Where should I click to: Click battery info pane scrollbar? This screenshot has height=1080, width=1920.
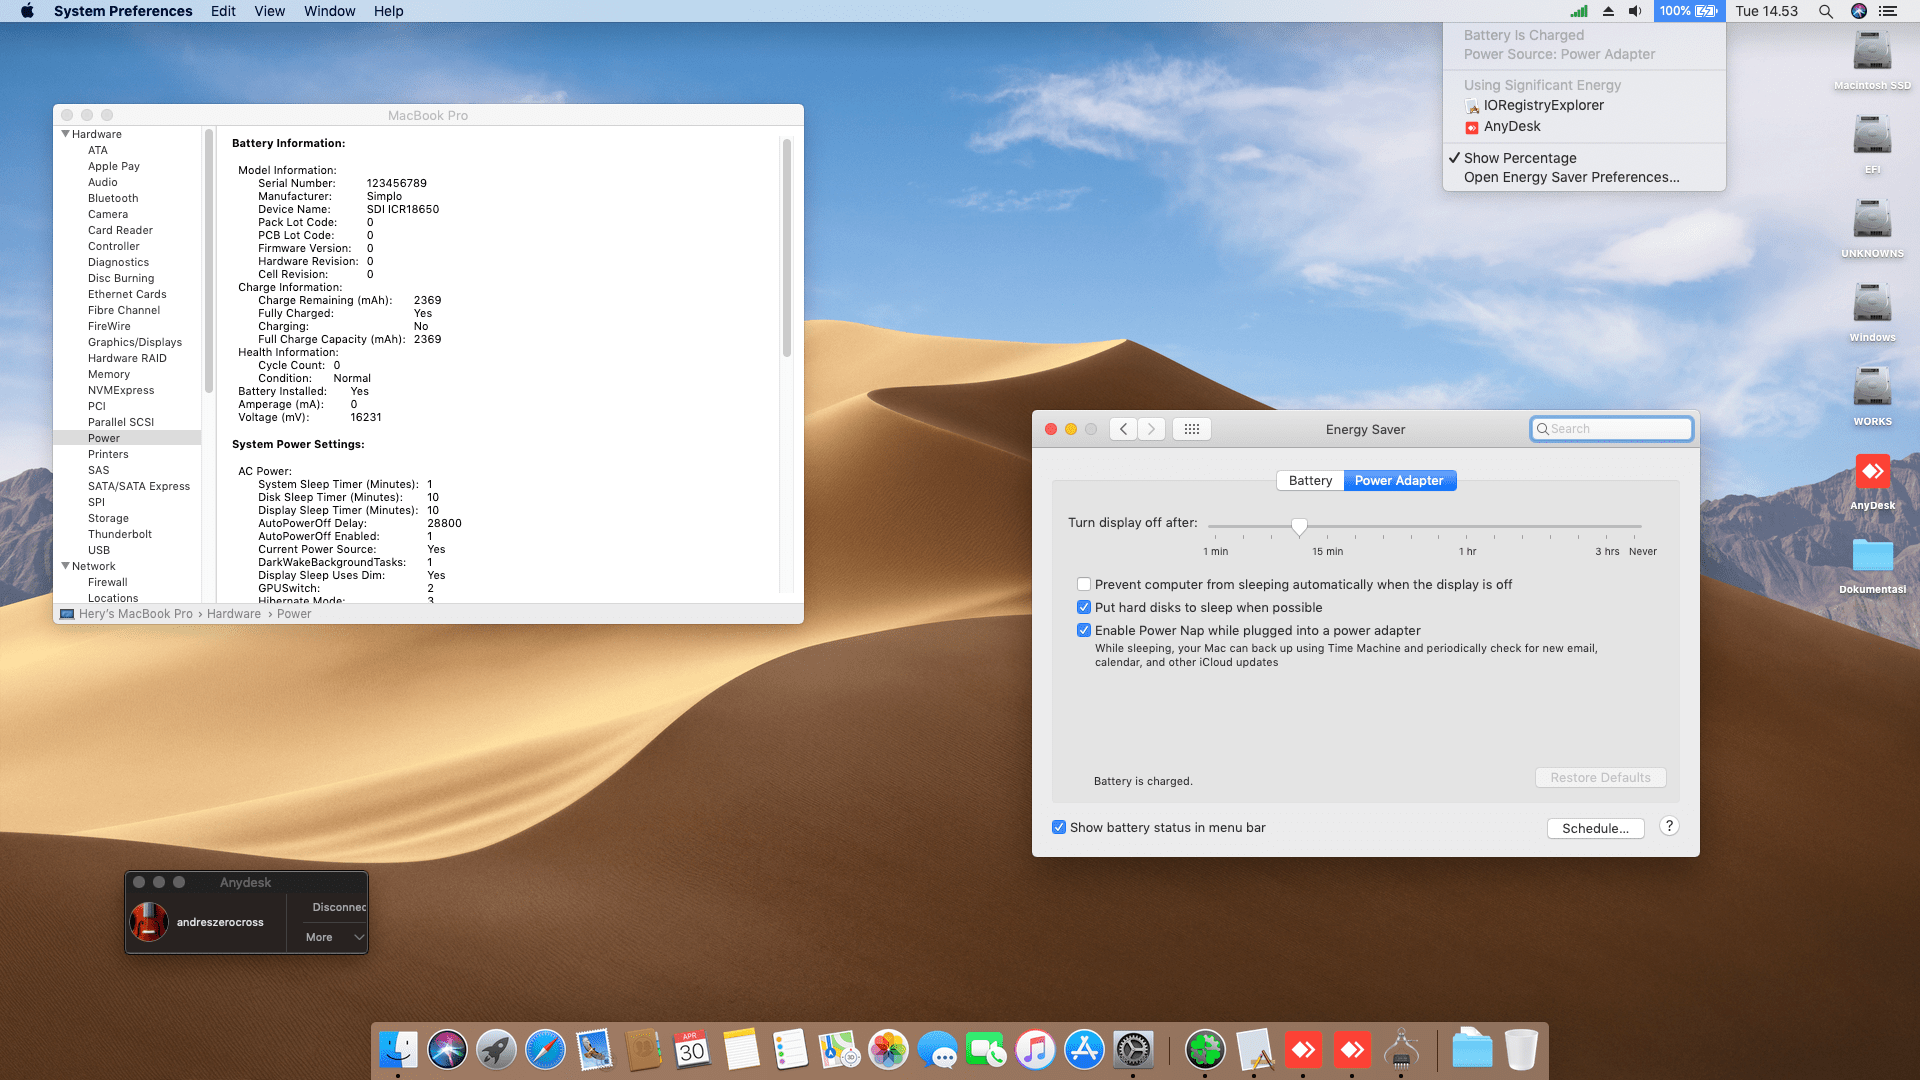click(787, 248)
